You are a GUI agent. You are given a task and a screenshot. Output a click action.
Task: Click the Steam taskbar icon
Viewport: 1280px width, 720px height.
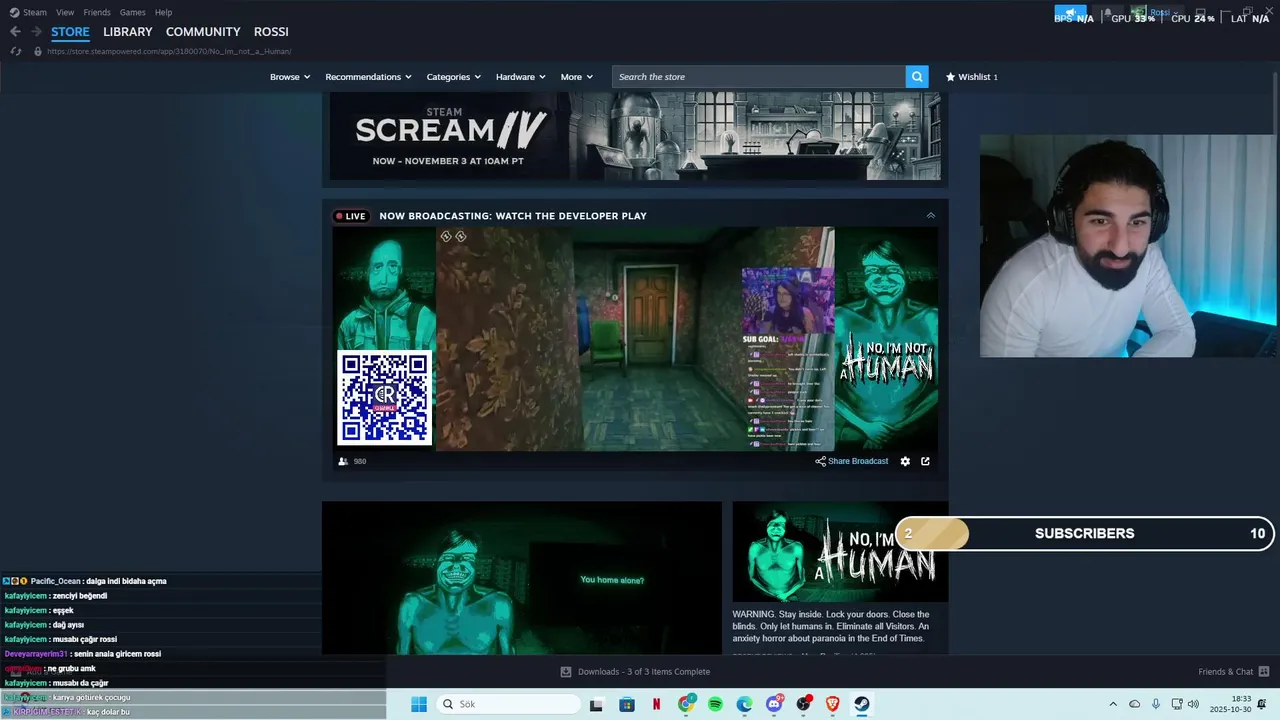861,704
